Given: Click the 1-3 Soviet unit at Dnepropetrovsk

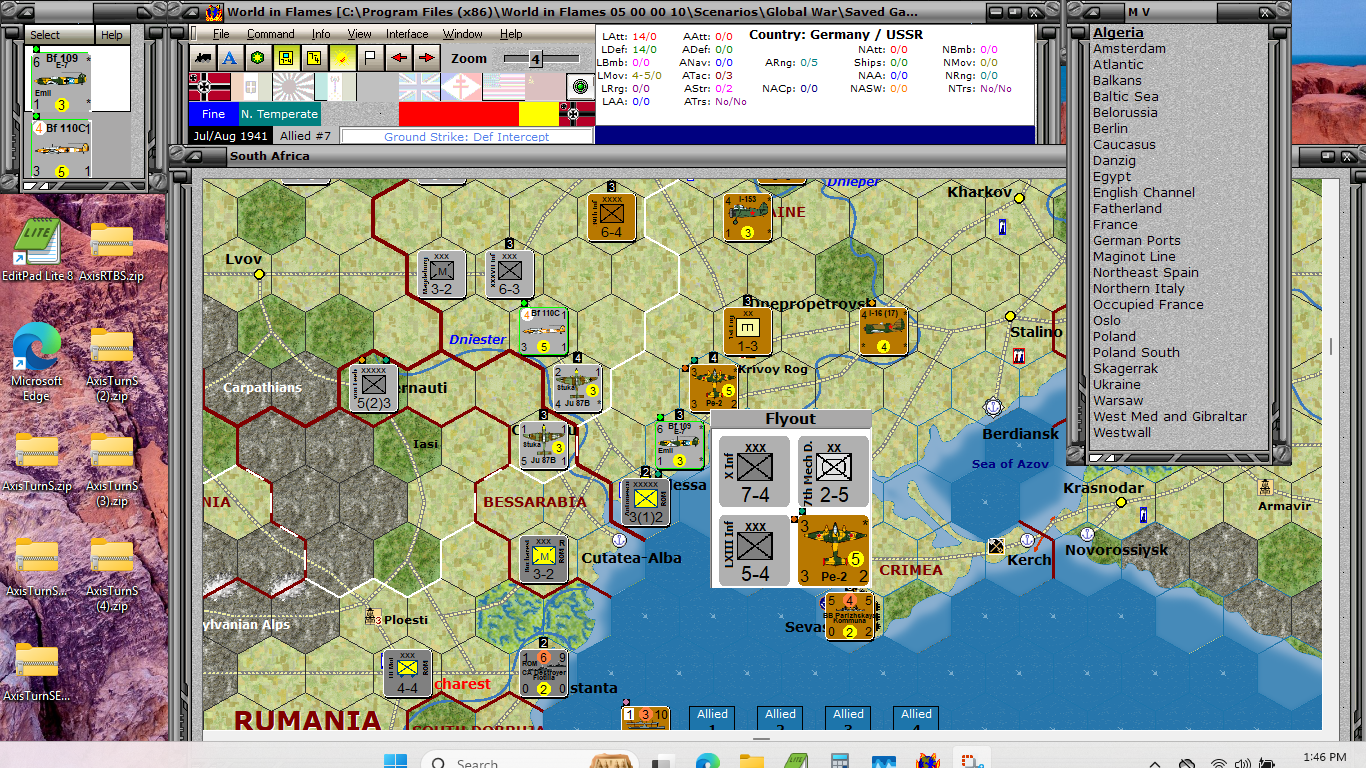Looking at the screenshot, I should click(x=748, y=331).
